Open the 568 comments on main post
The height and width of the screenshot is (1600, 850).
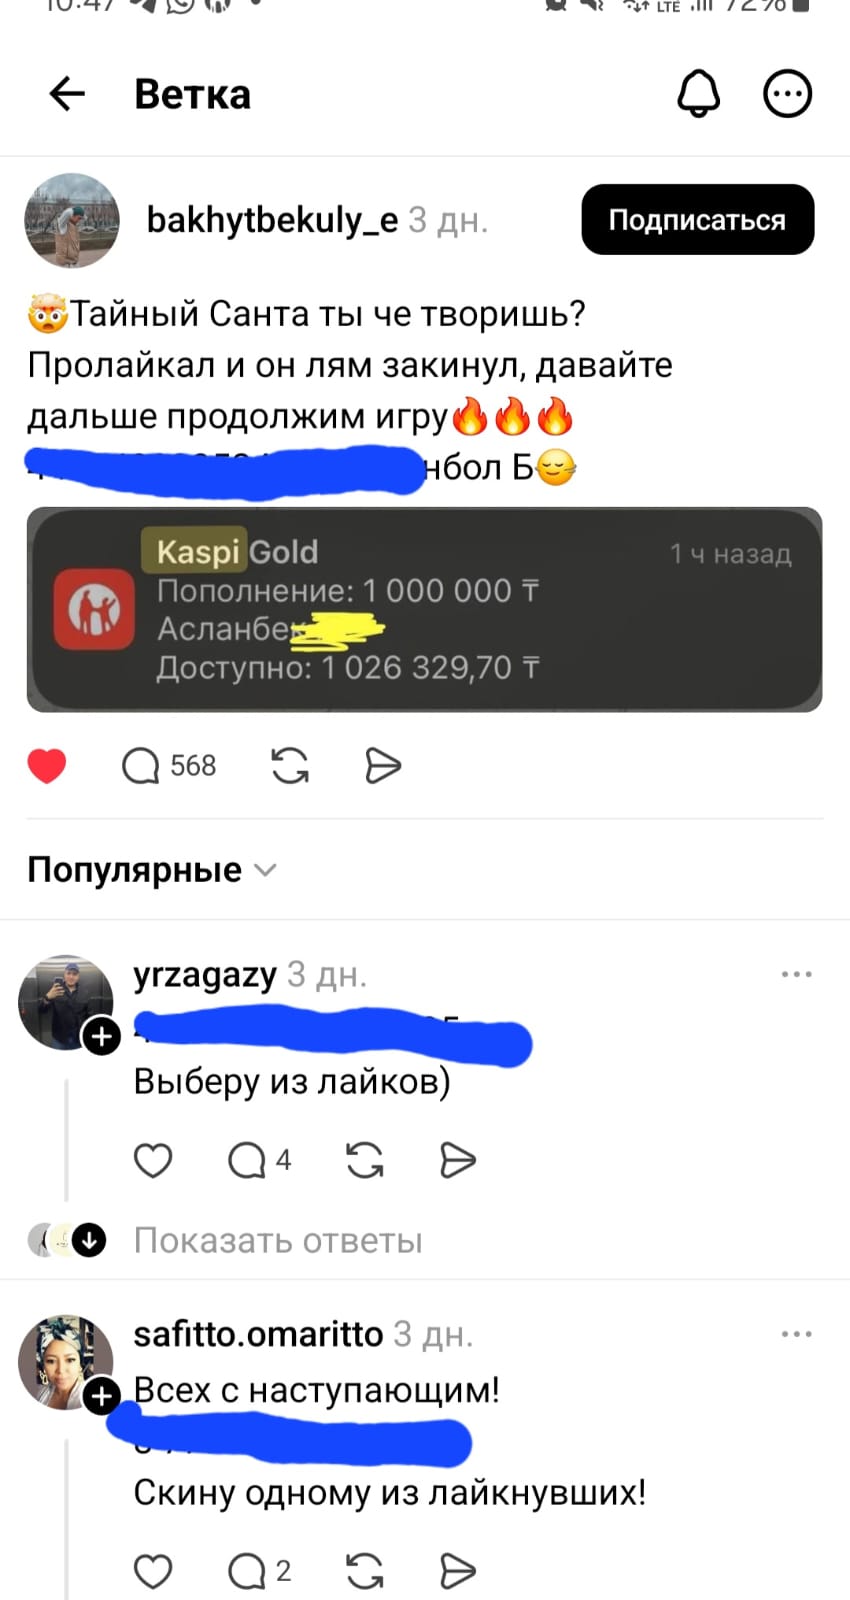(x=168, y=766)
